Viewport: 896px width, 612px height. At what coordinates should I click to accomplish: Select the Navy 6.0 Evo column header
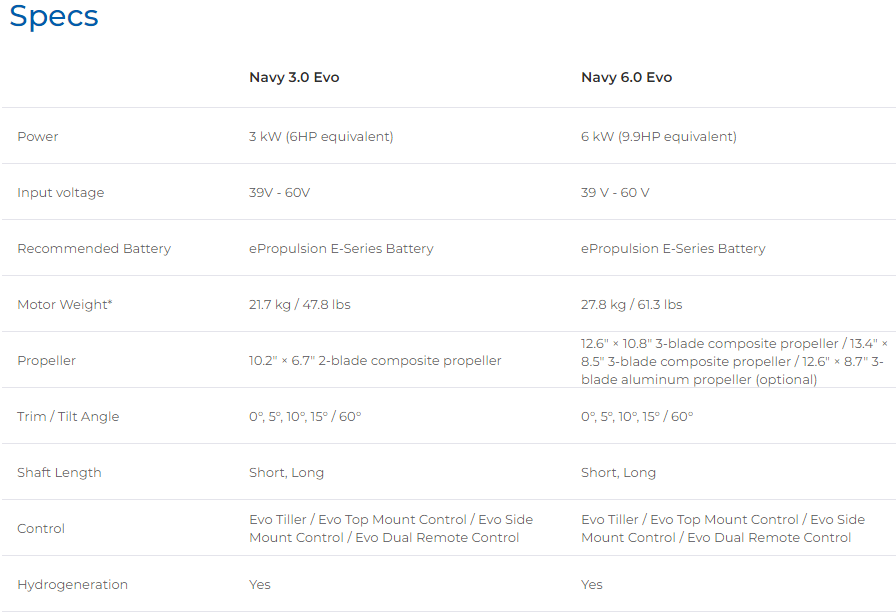click(626, 77)
